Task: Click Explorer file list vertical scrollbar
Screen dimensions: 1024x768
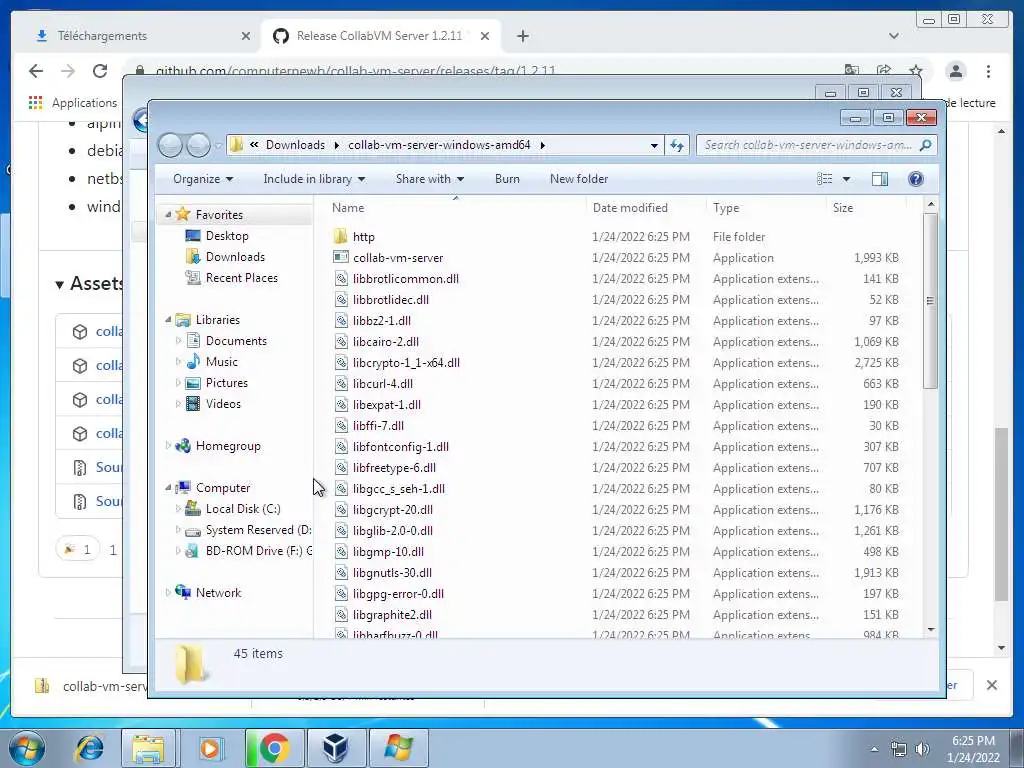Action: tap(931, 300)
